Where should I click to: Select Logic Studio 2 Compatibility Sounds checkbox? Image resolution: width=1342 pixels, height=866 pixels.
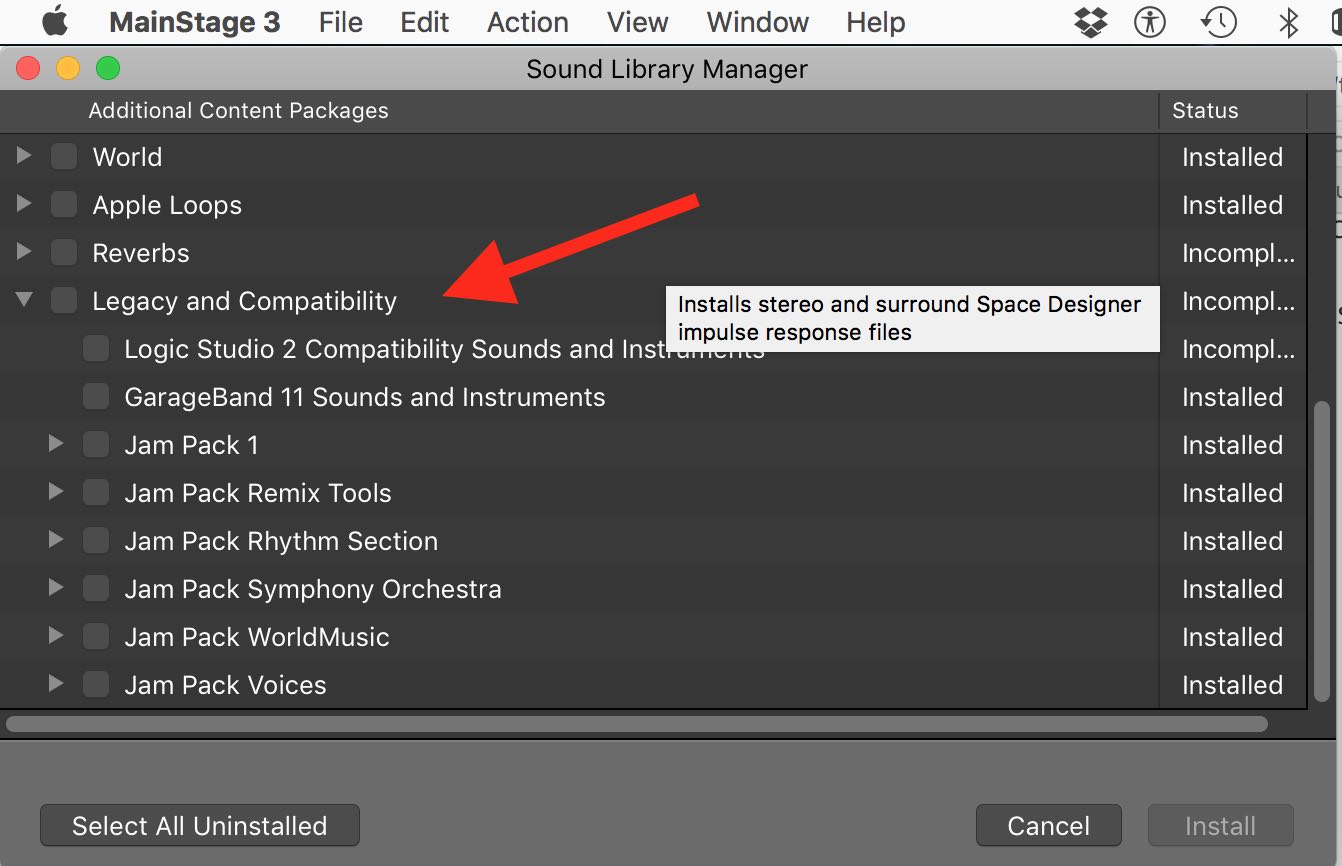pyautogui.click(x=96, y=349)
